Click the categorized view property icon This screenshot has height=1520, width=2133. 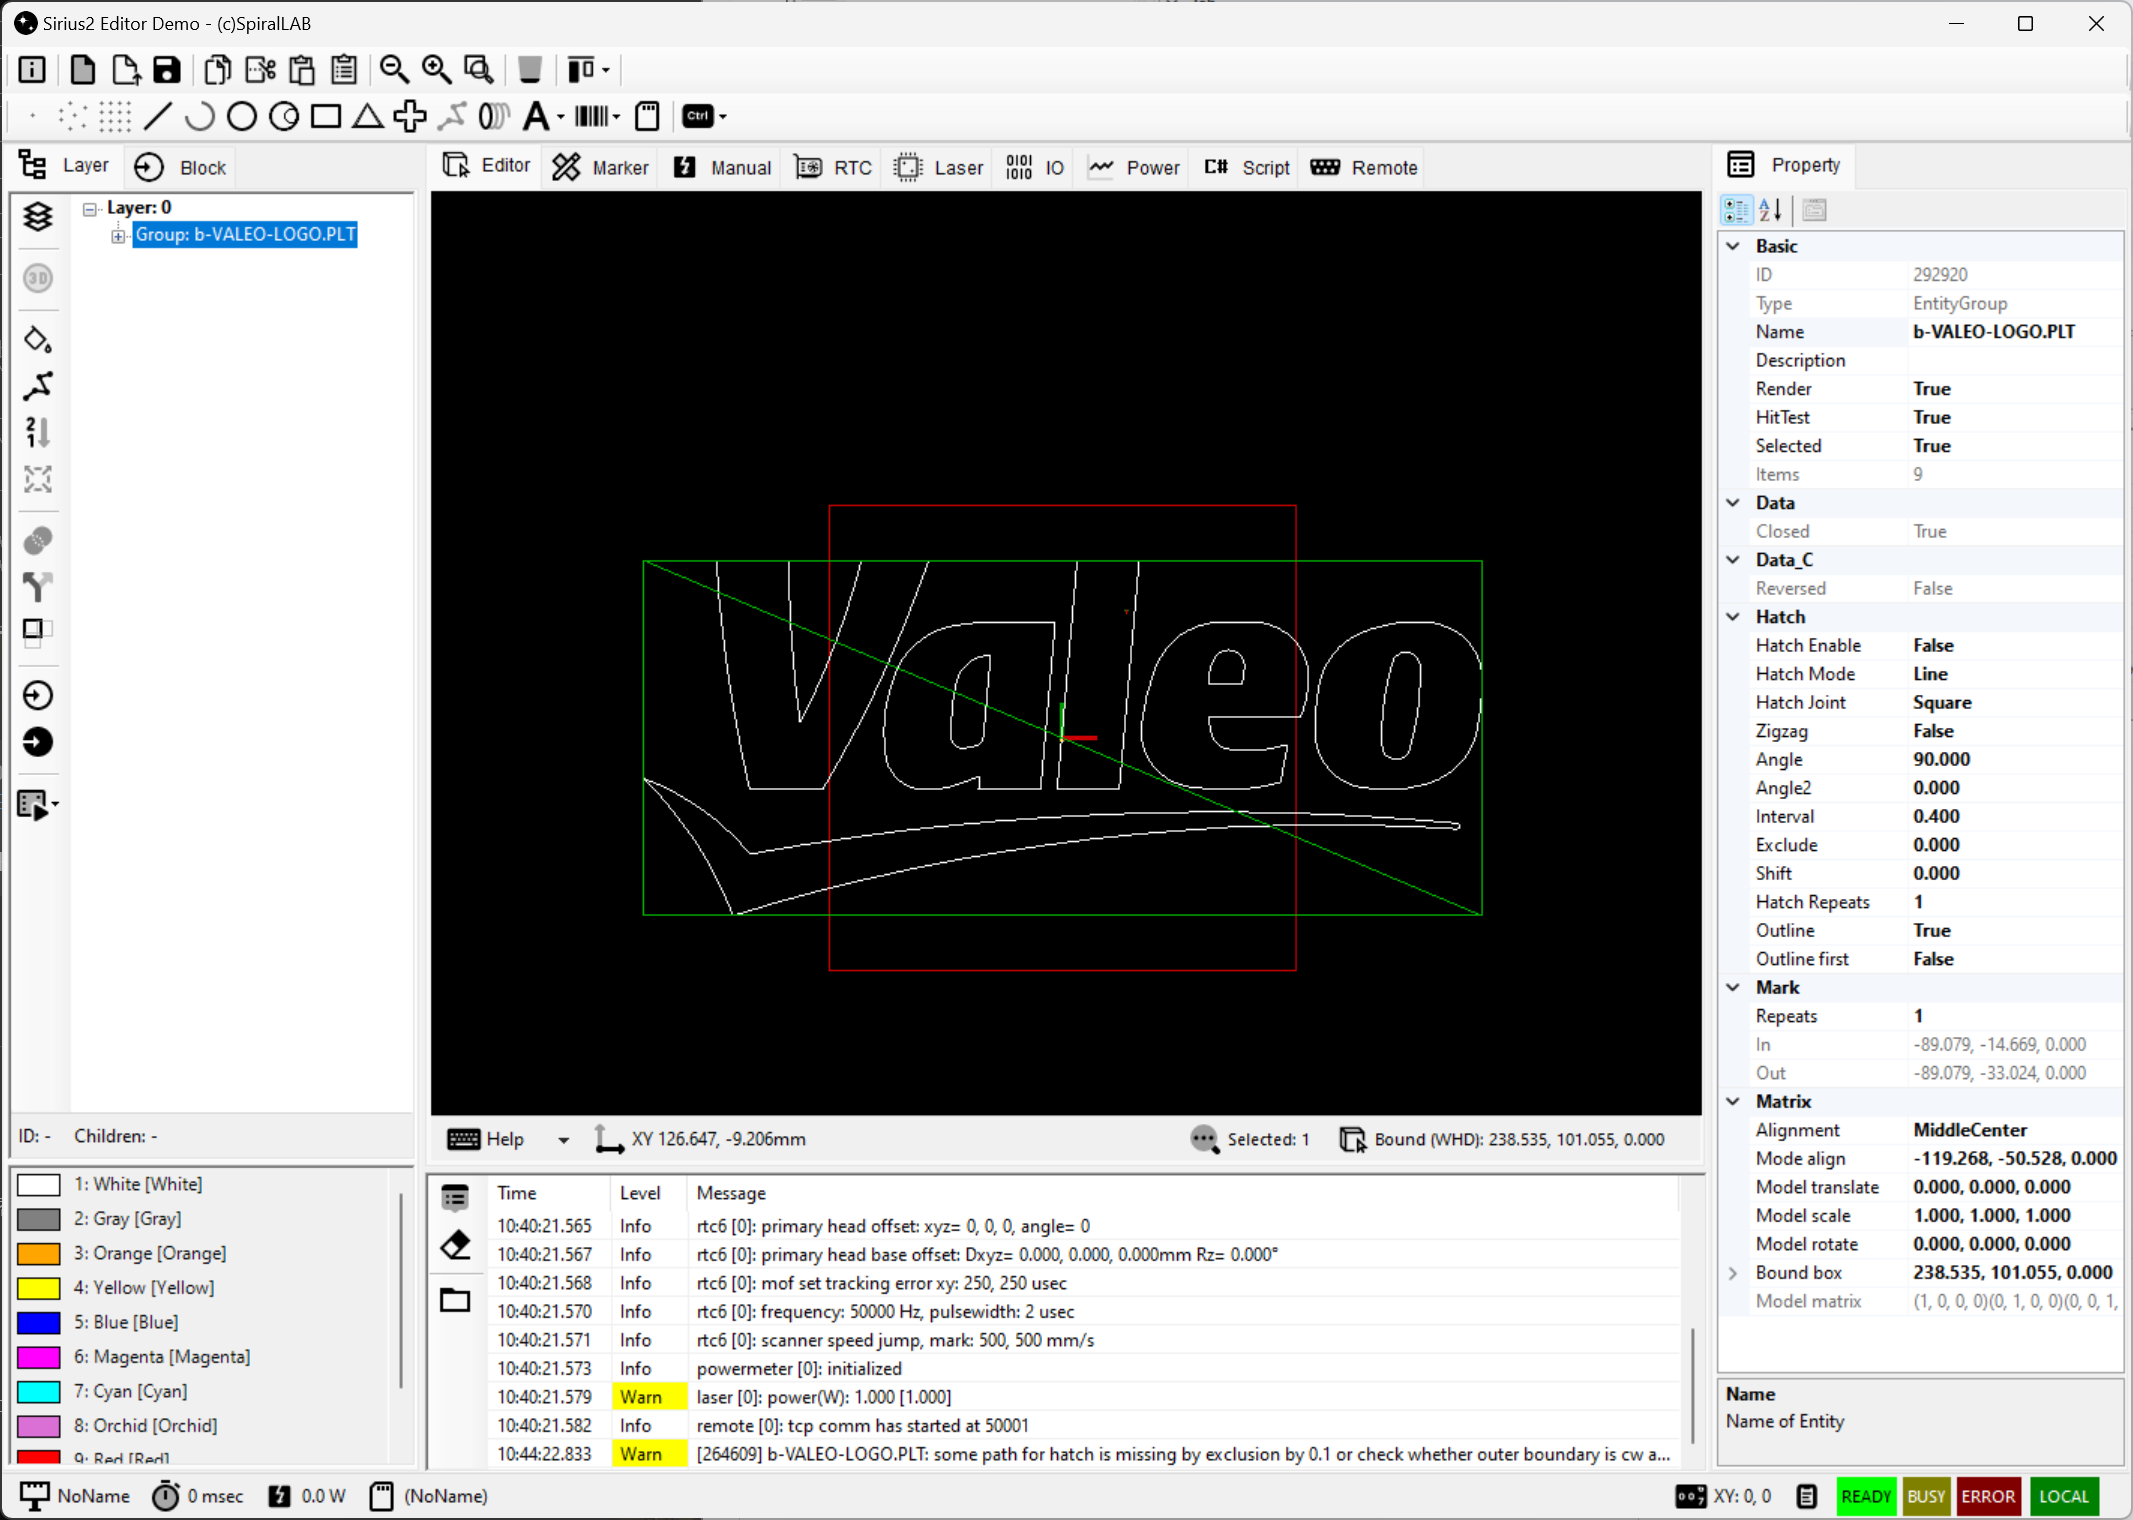tap(1737, 210)
